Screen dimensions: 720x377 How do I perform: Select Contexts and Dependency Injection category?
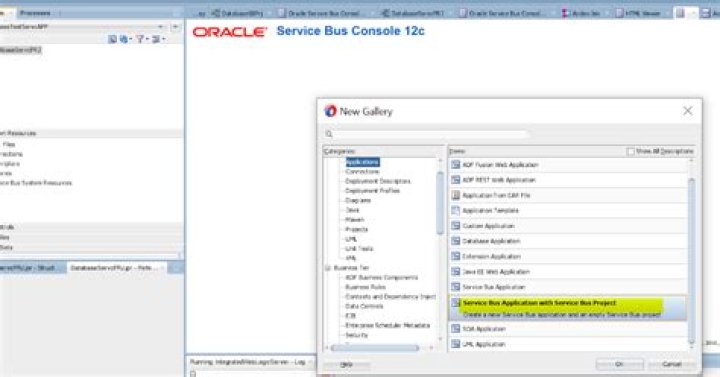click(390, 297)
